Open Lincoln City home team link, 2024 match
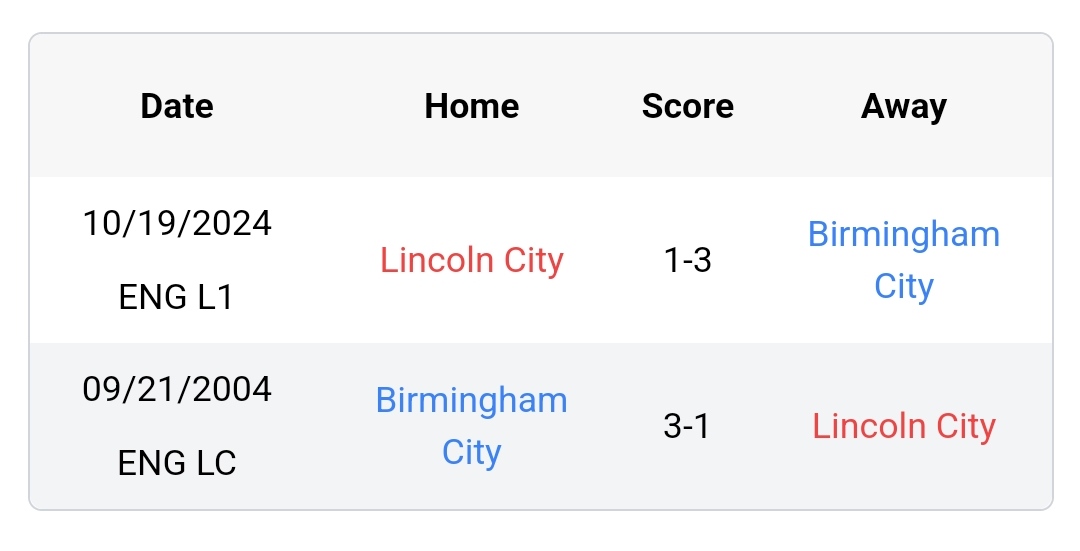This screenshot has width=1080, height=551. click(x=471, y=260)
